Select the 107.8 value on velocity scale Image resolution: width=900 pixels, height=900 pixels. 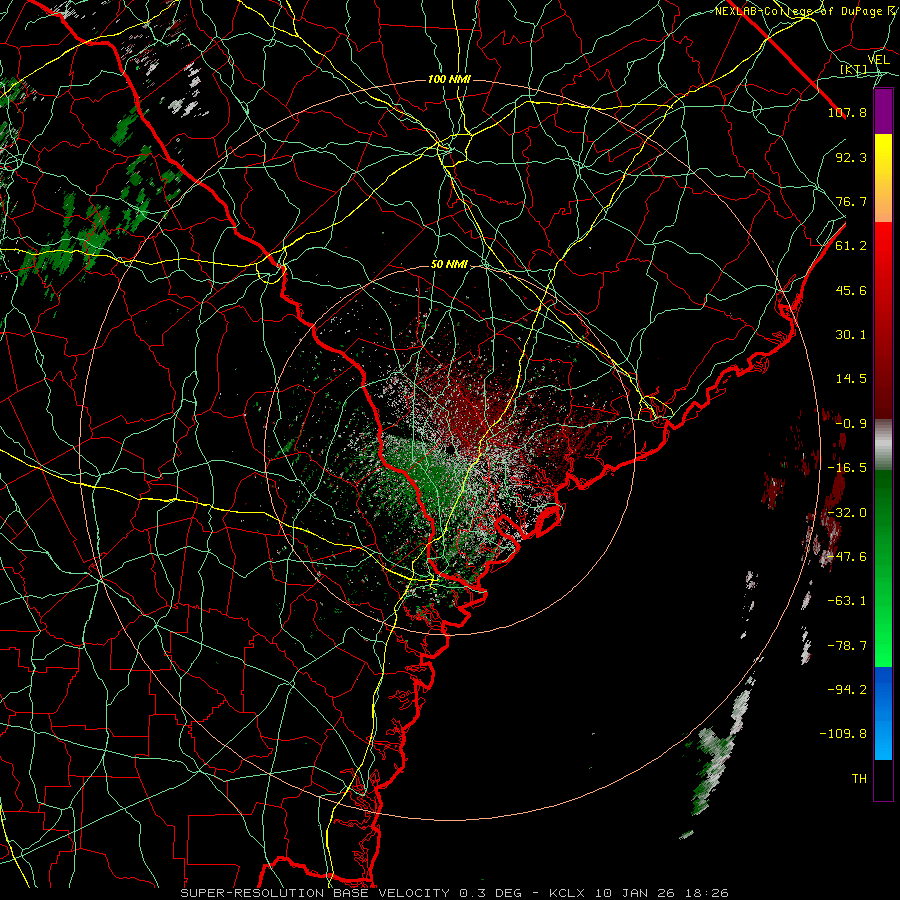coord(847,112)
